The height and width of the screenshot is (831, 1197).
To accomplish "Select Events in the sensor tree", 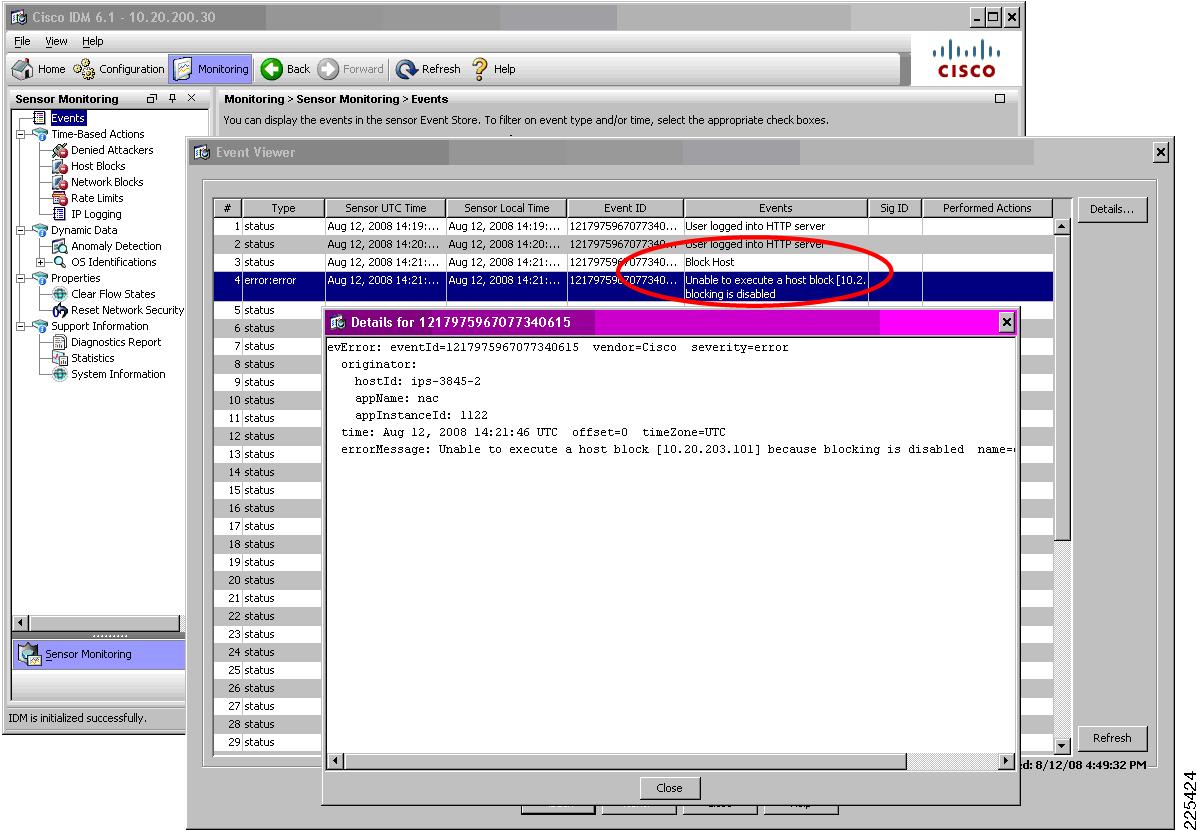I will click(x=68, y=118).
